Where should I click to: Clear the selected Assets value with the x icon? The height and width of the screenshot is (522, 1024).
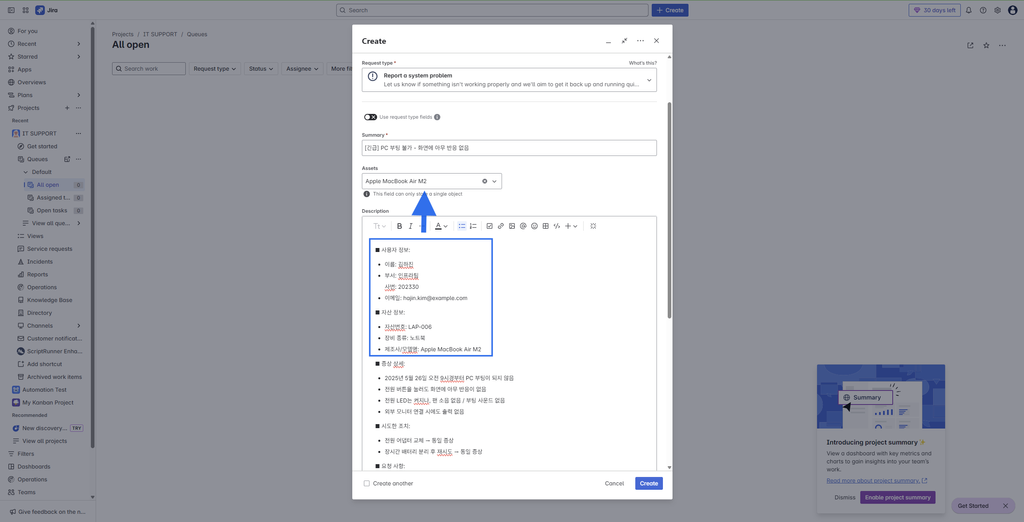(x=485, y=181)
